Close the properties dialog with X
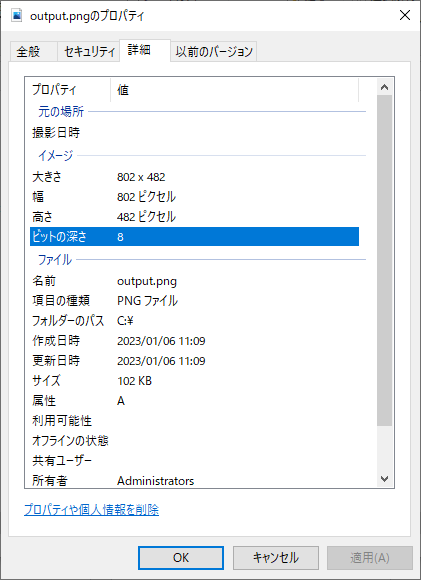Image resolution: width=421 pixels, height=580 pixels. 405,16
